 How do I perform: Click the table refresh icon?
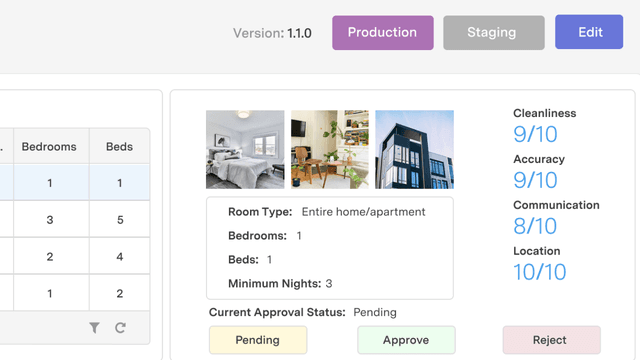(x=120, y=328)
